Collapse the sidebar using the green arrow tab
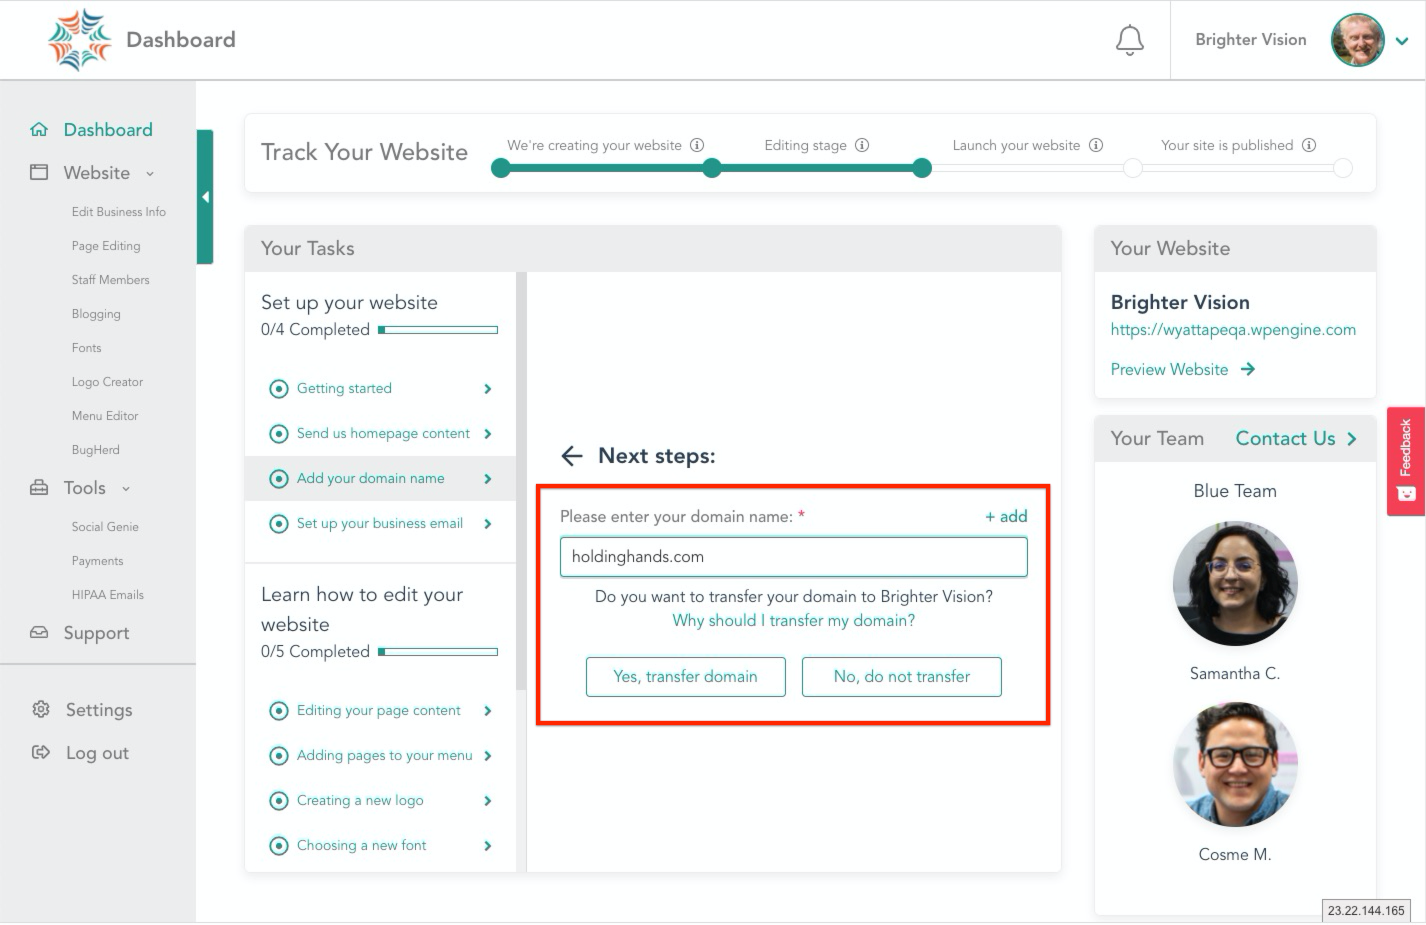Image resolution: width=1426 pixels, height=925 pixels. 206,196
